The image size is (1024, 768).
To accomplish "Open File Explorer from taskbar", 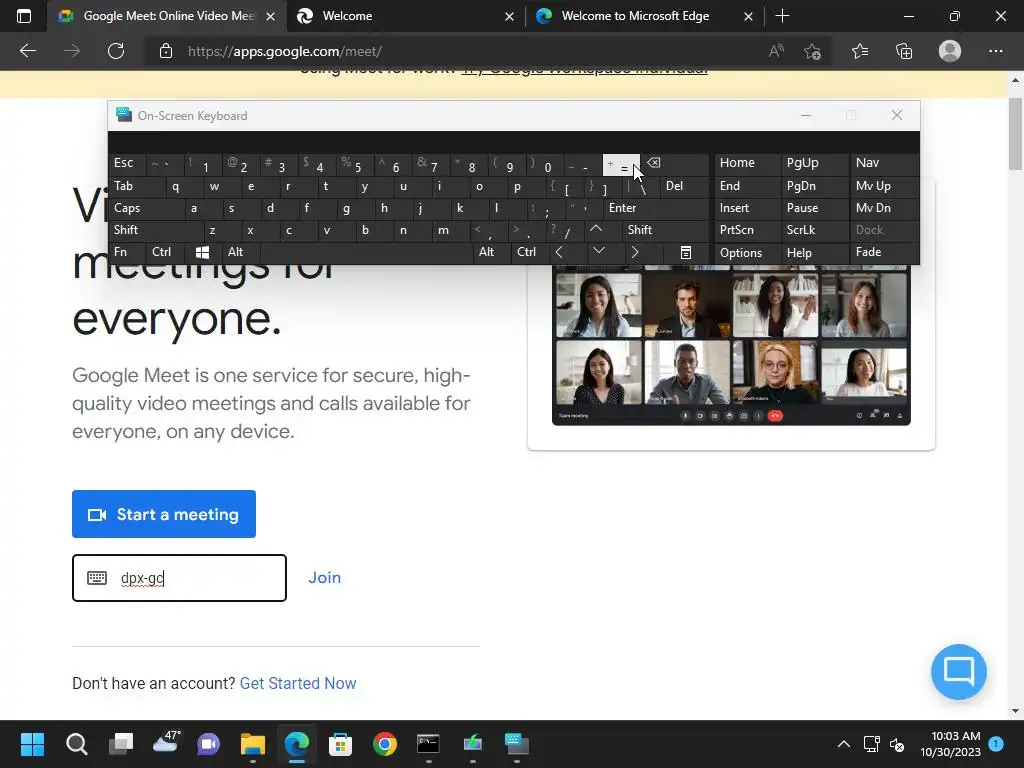I will tap(253, 744).
